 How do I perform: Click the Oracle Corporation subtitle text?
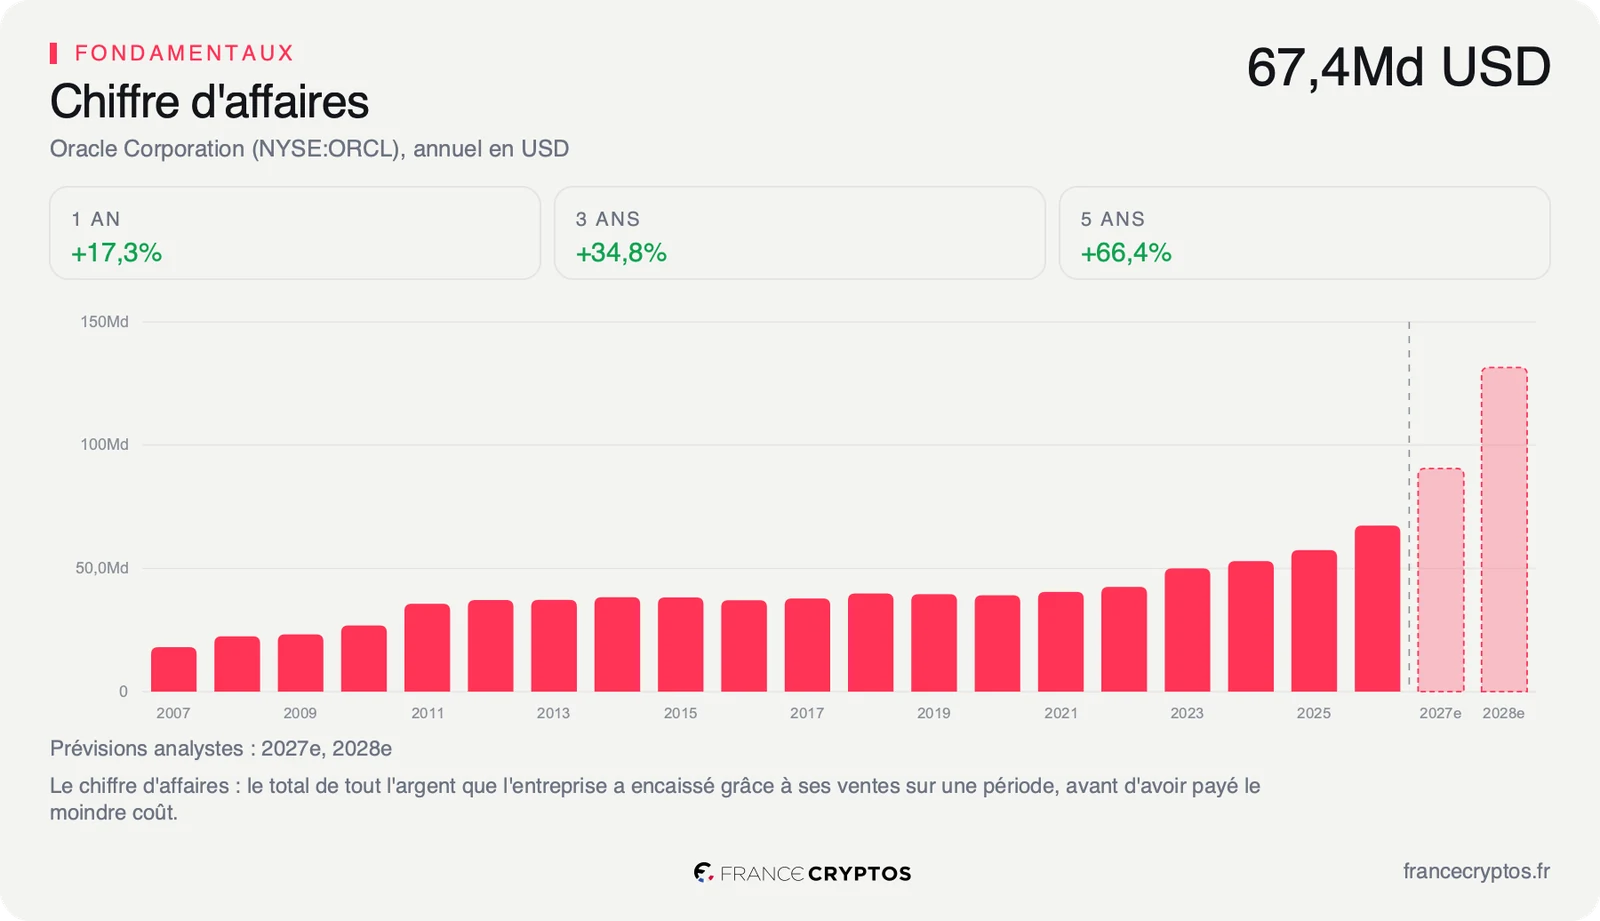click(309, 149)
